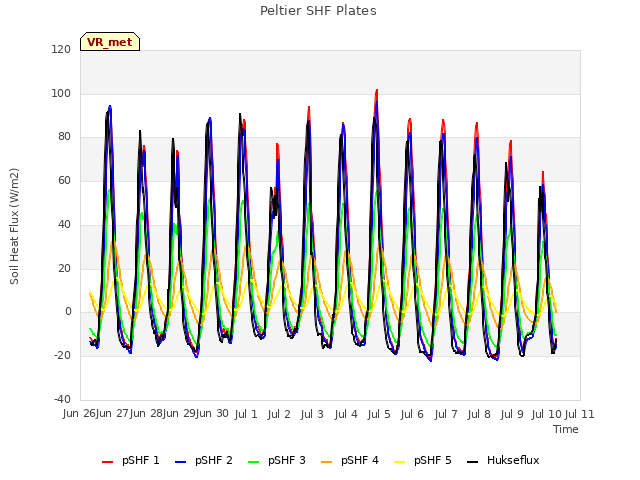Click the 100 y-axis tick label
The image size is (640, 480).
coord(61,93)
